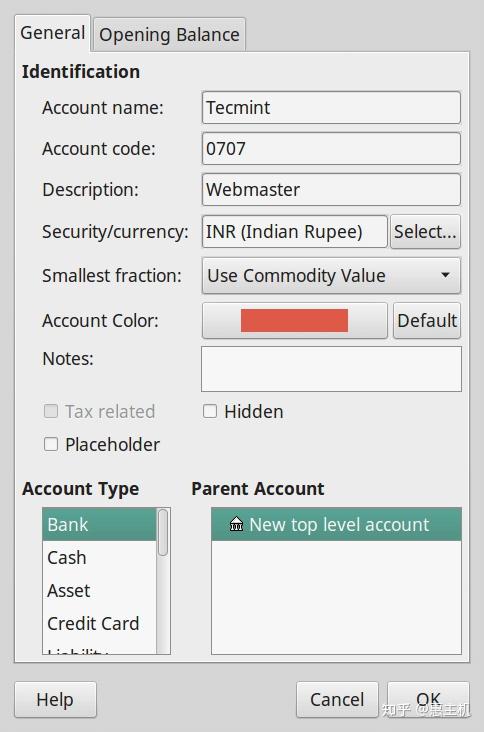This screenshot has height=732, width=484.
Task: Switch to the Opening Balance tab
Action: [x=169, y=35]
